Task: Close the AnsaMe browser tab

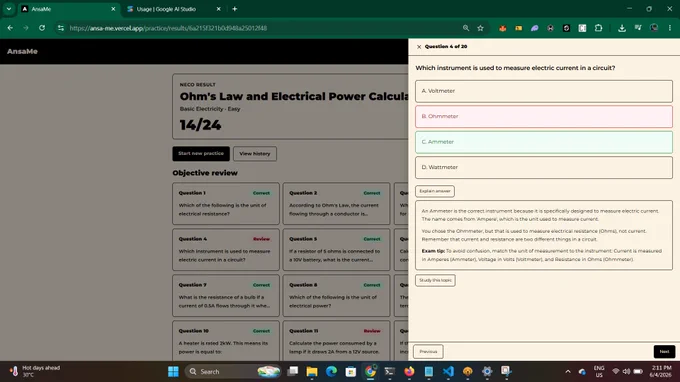Action: point(113,9)
